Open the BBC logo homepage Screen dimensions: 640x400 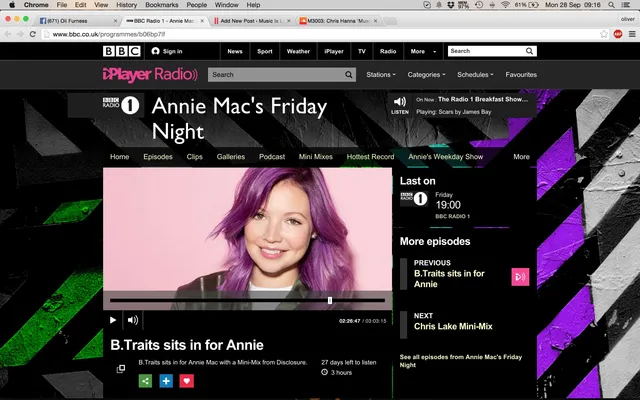(122, 51)
